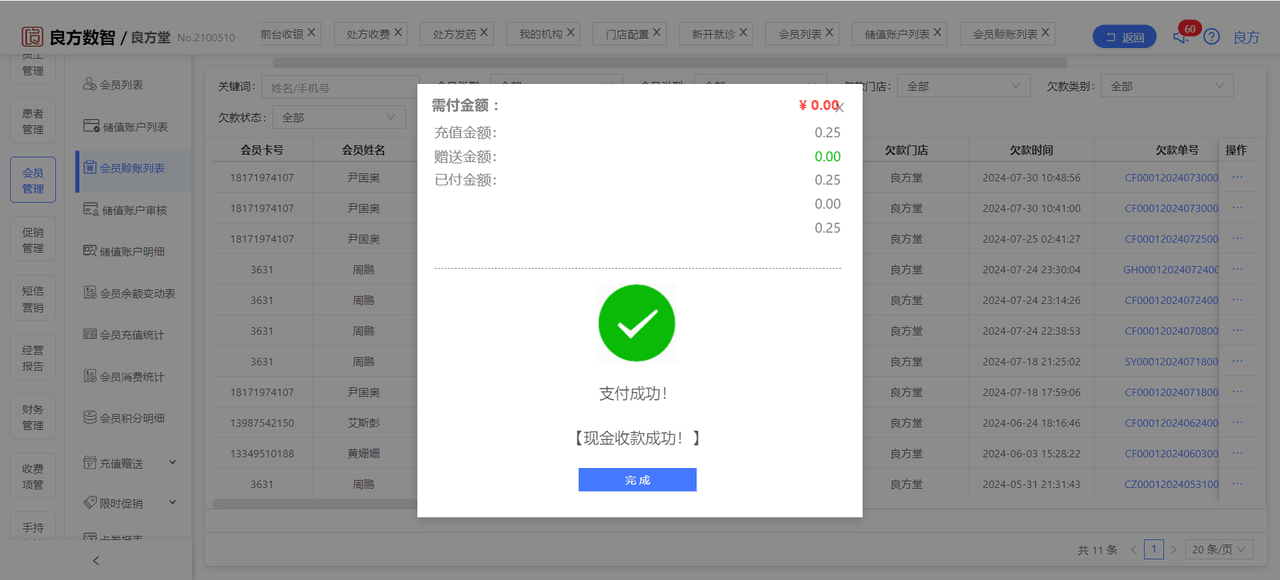1280x580 pixels.
Task: Open actions menu for row 2024-07-24 23:30:04
Action: point(1237,269)
